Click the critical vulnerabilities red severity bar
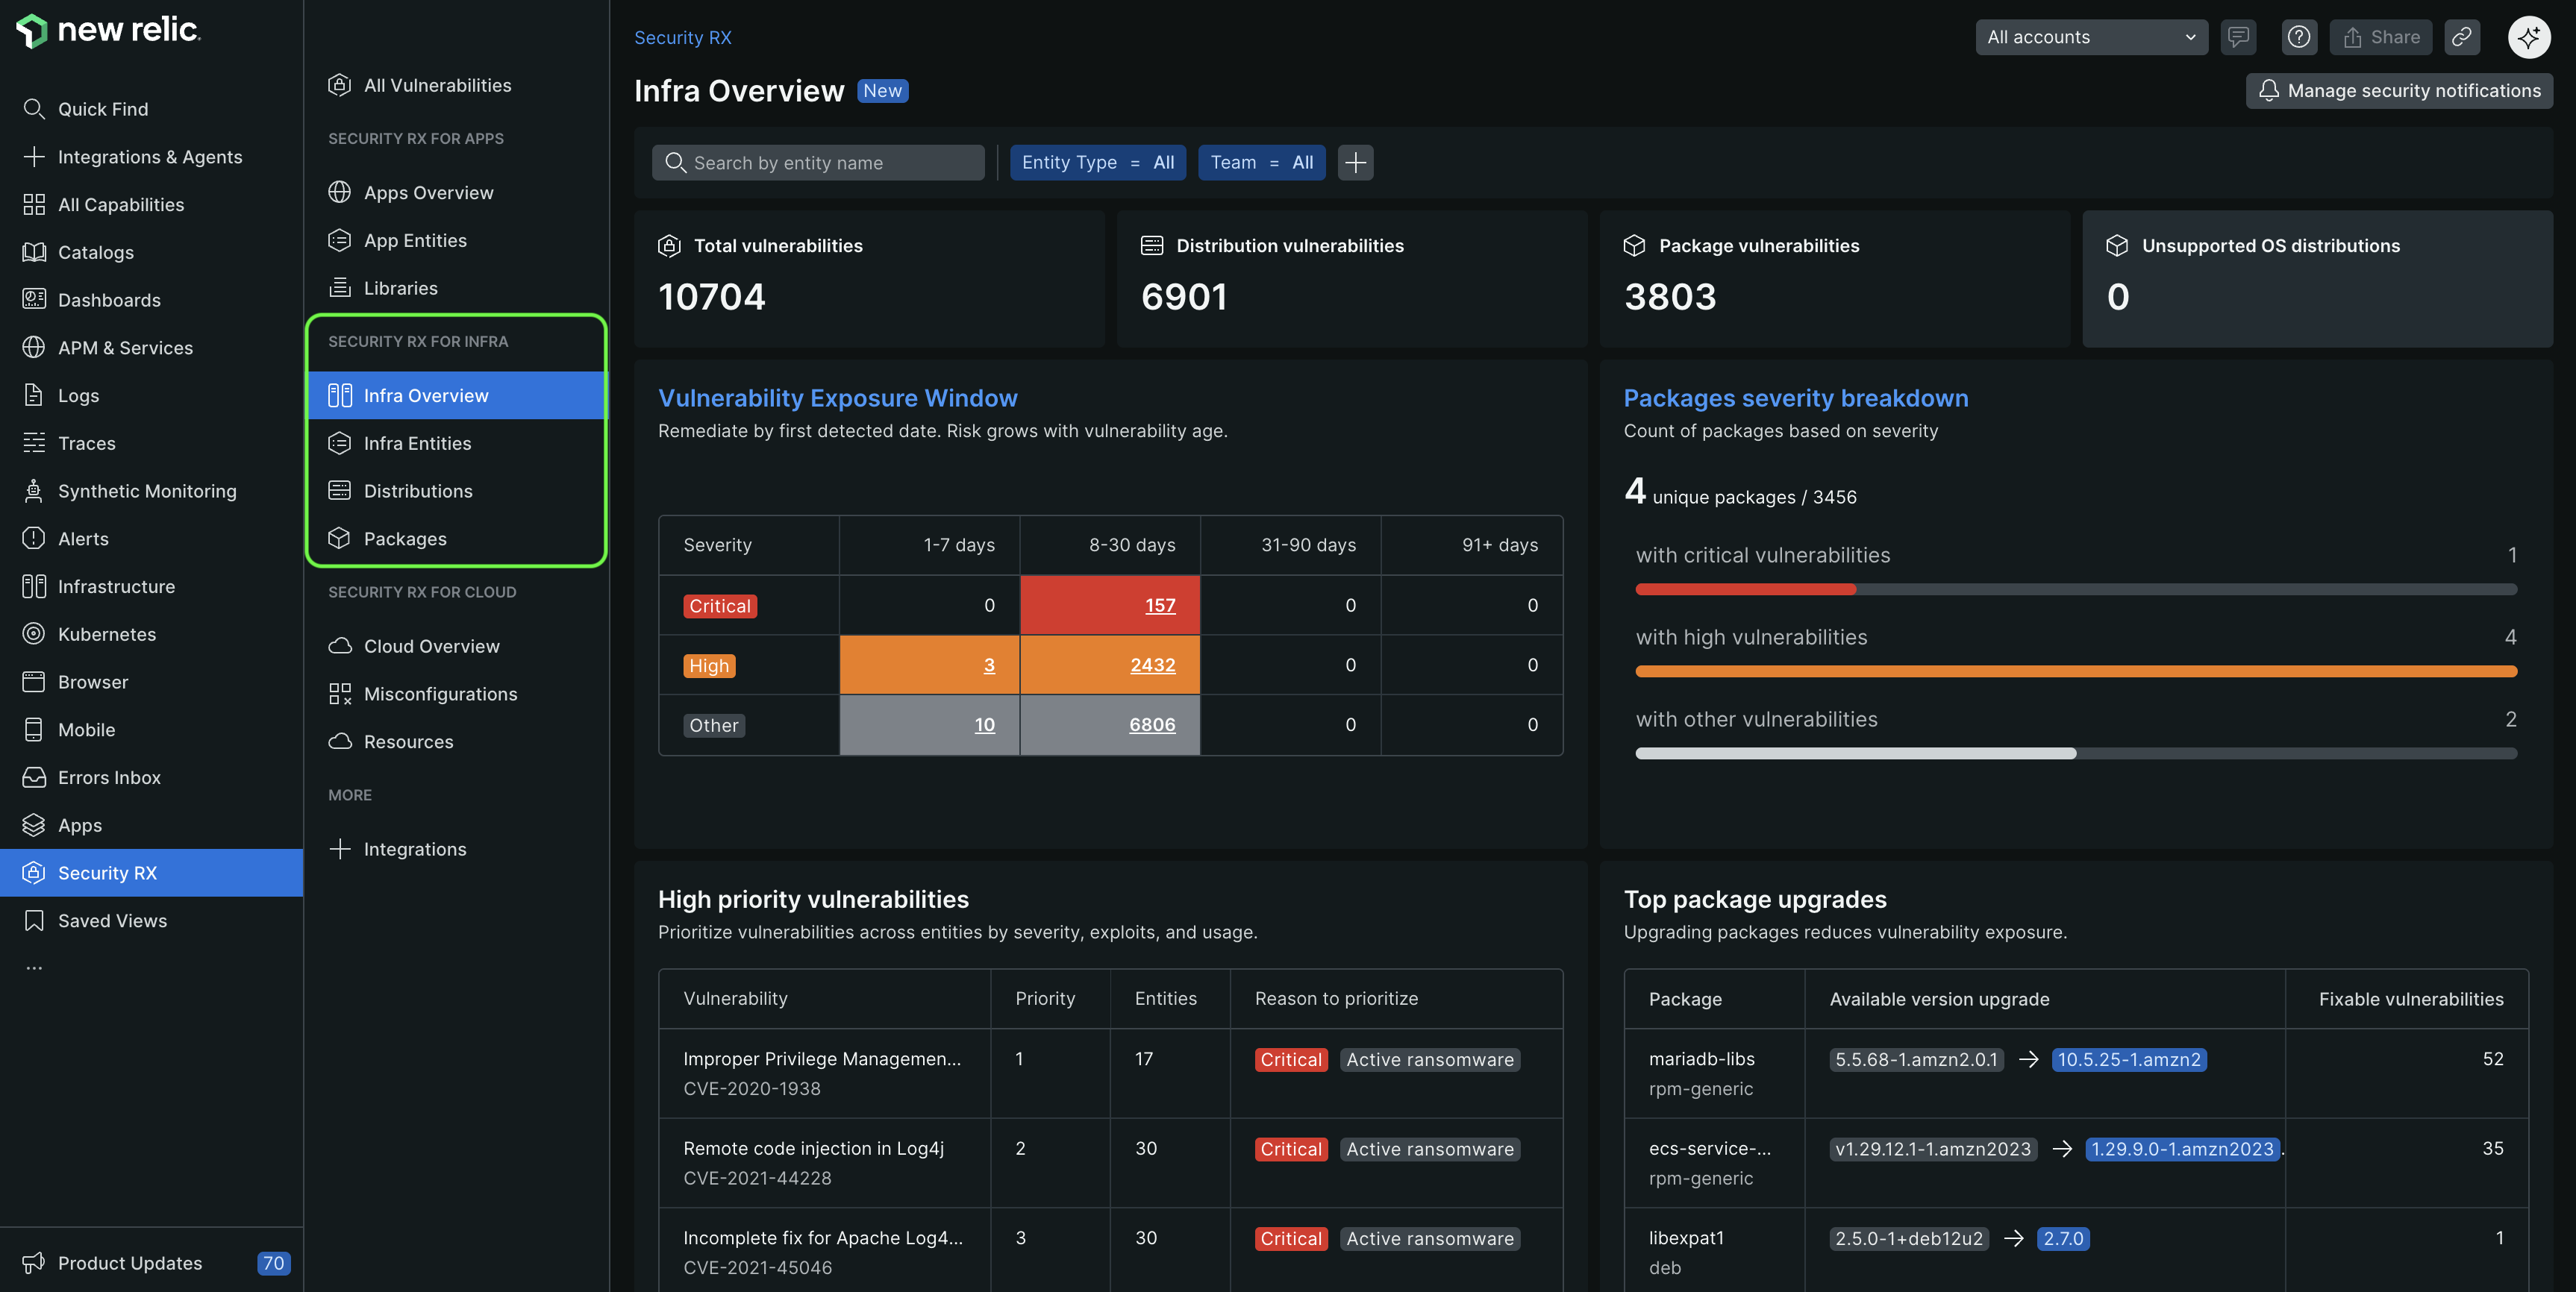This screenshot has height=1292, width=2576. tap(1745, 590)
